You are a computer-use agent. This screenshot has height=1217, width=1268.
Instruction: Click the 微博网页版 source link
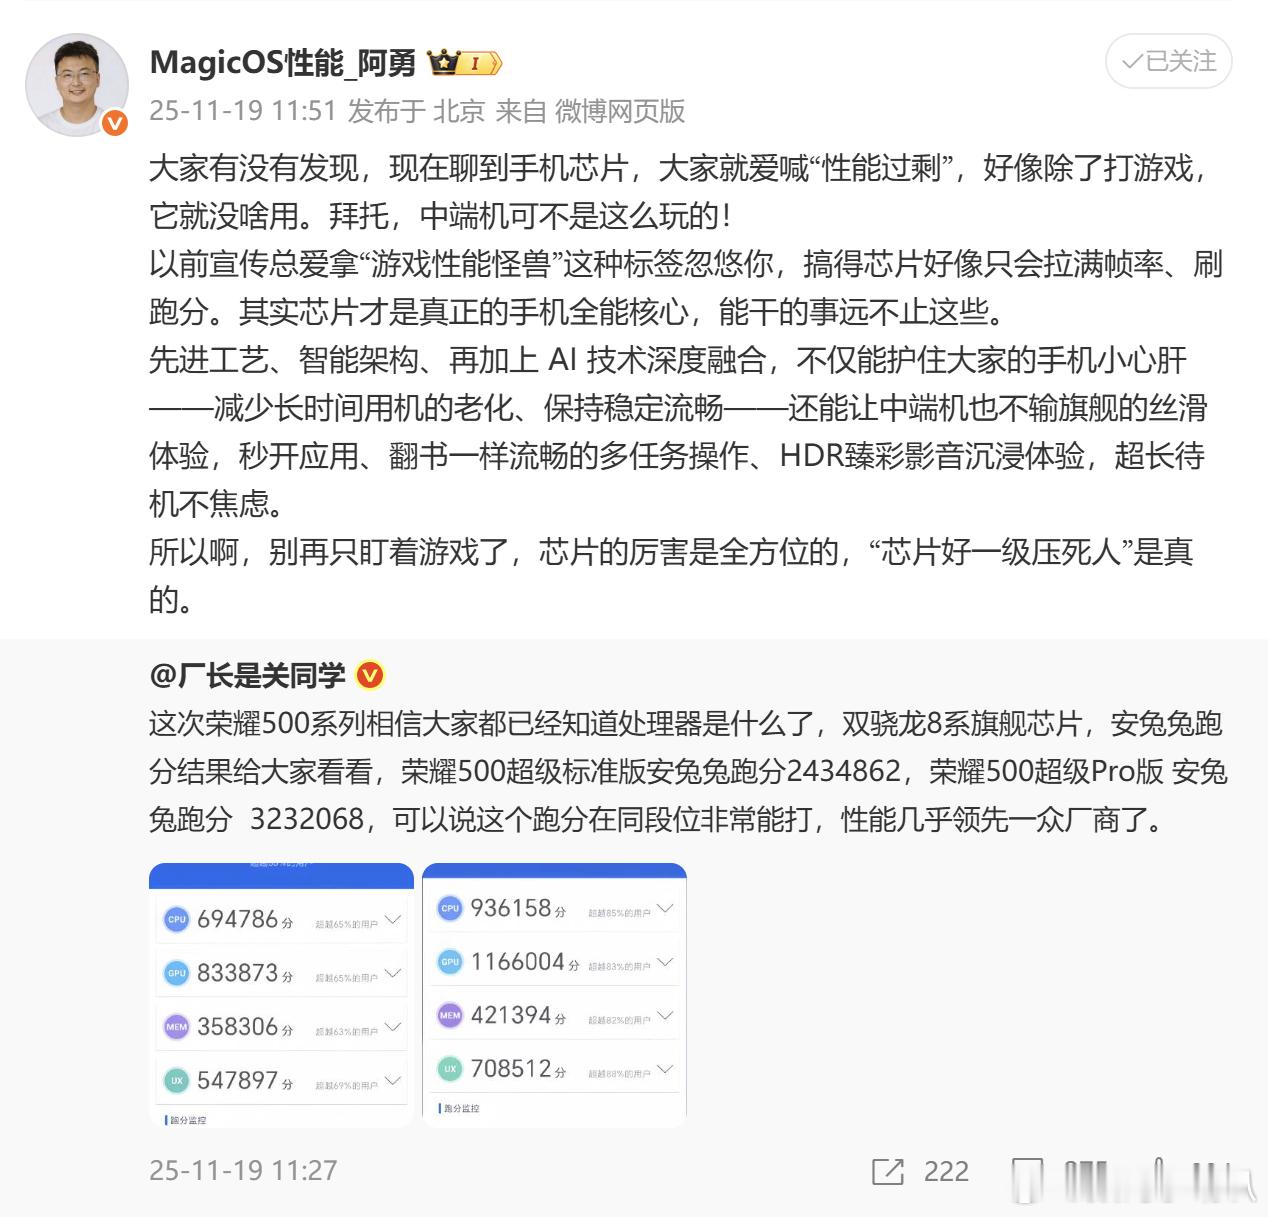(620, 111)
